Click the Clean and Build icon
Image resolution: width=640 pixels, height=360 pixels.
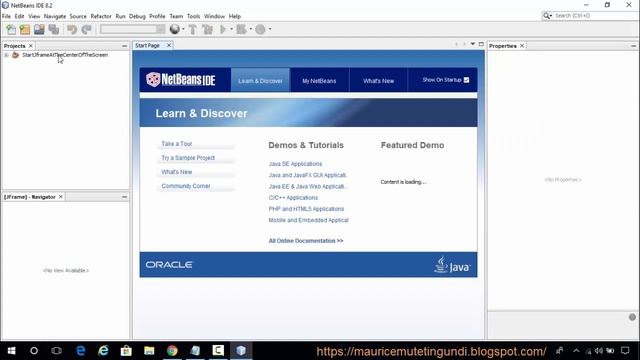click(x=207, y=29)
